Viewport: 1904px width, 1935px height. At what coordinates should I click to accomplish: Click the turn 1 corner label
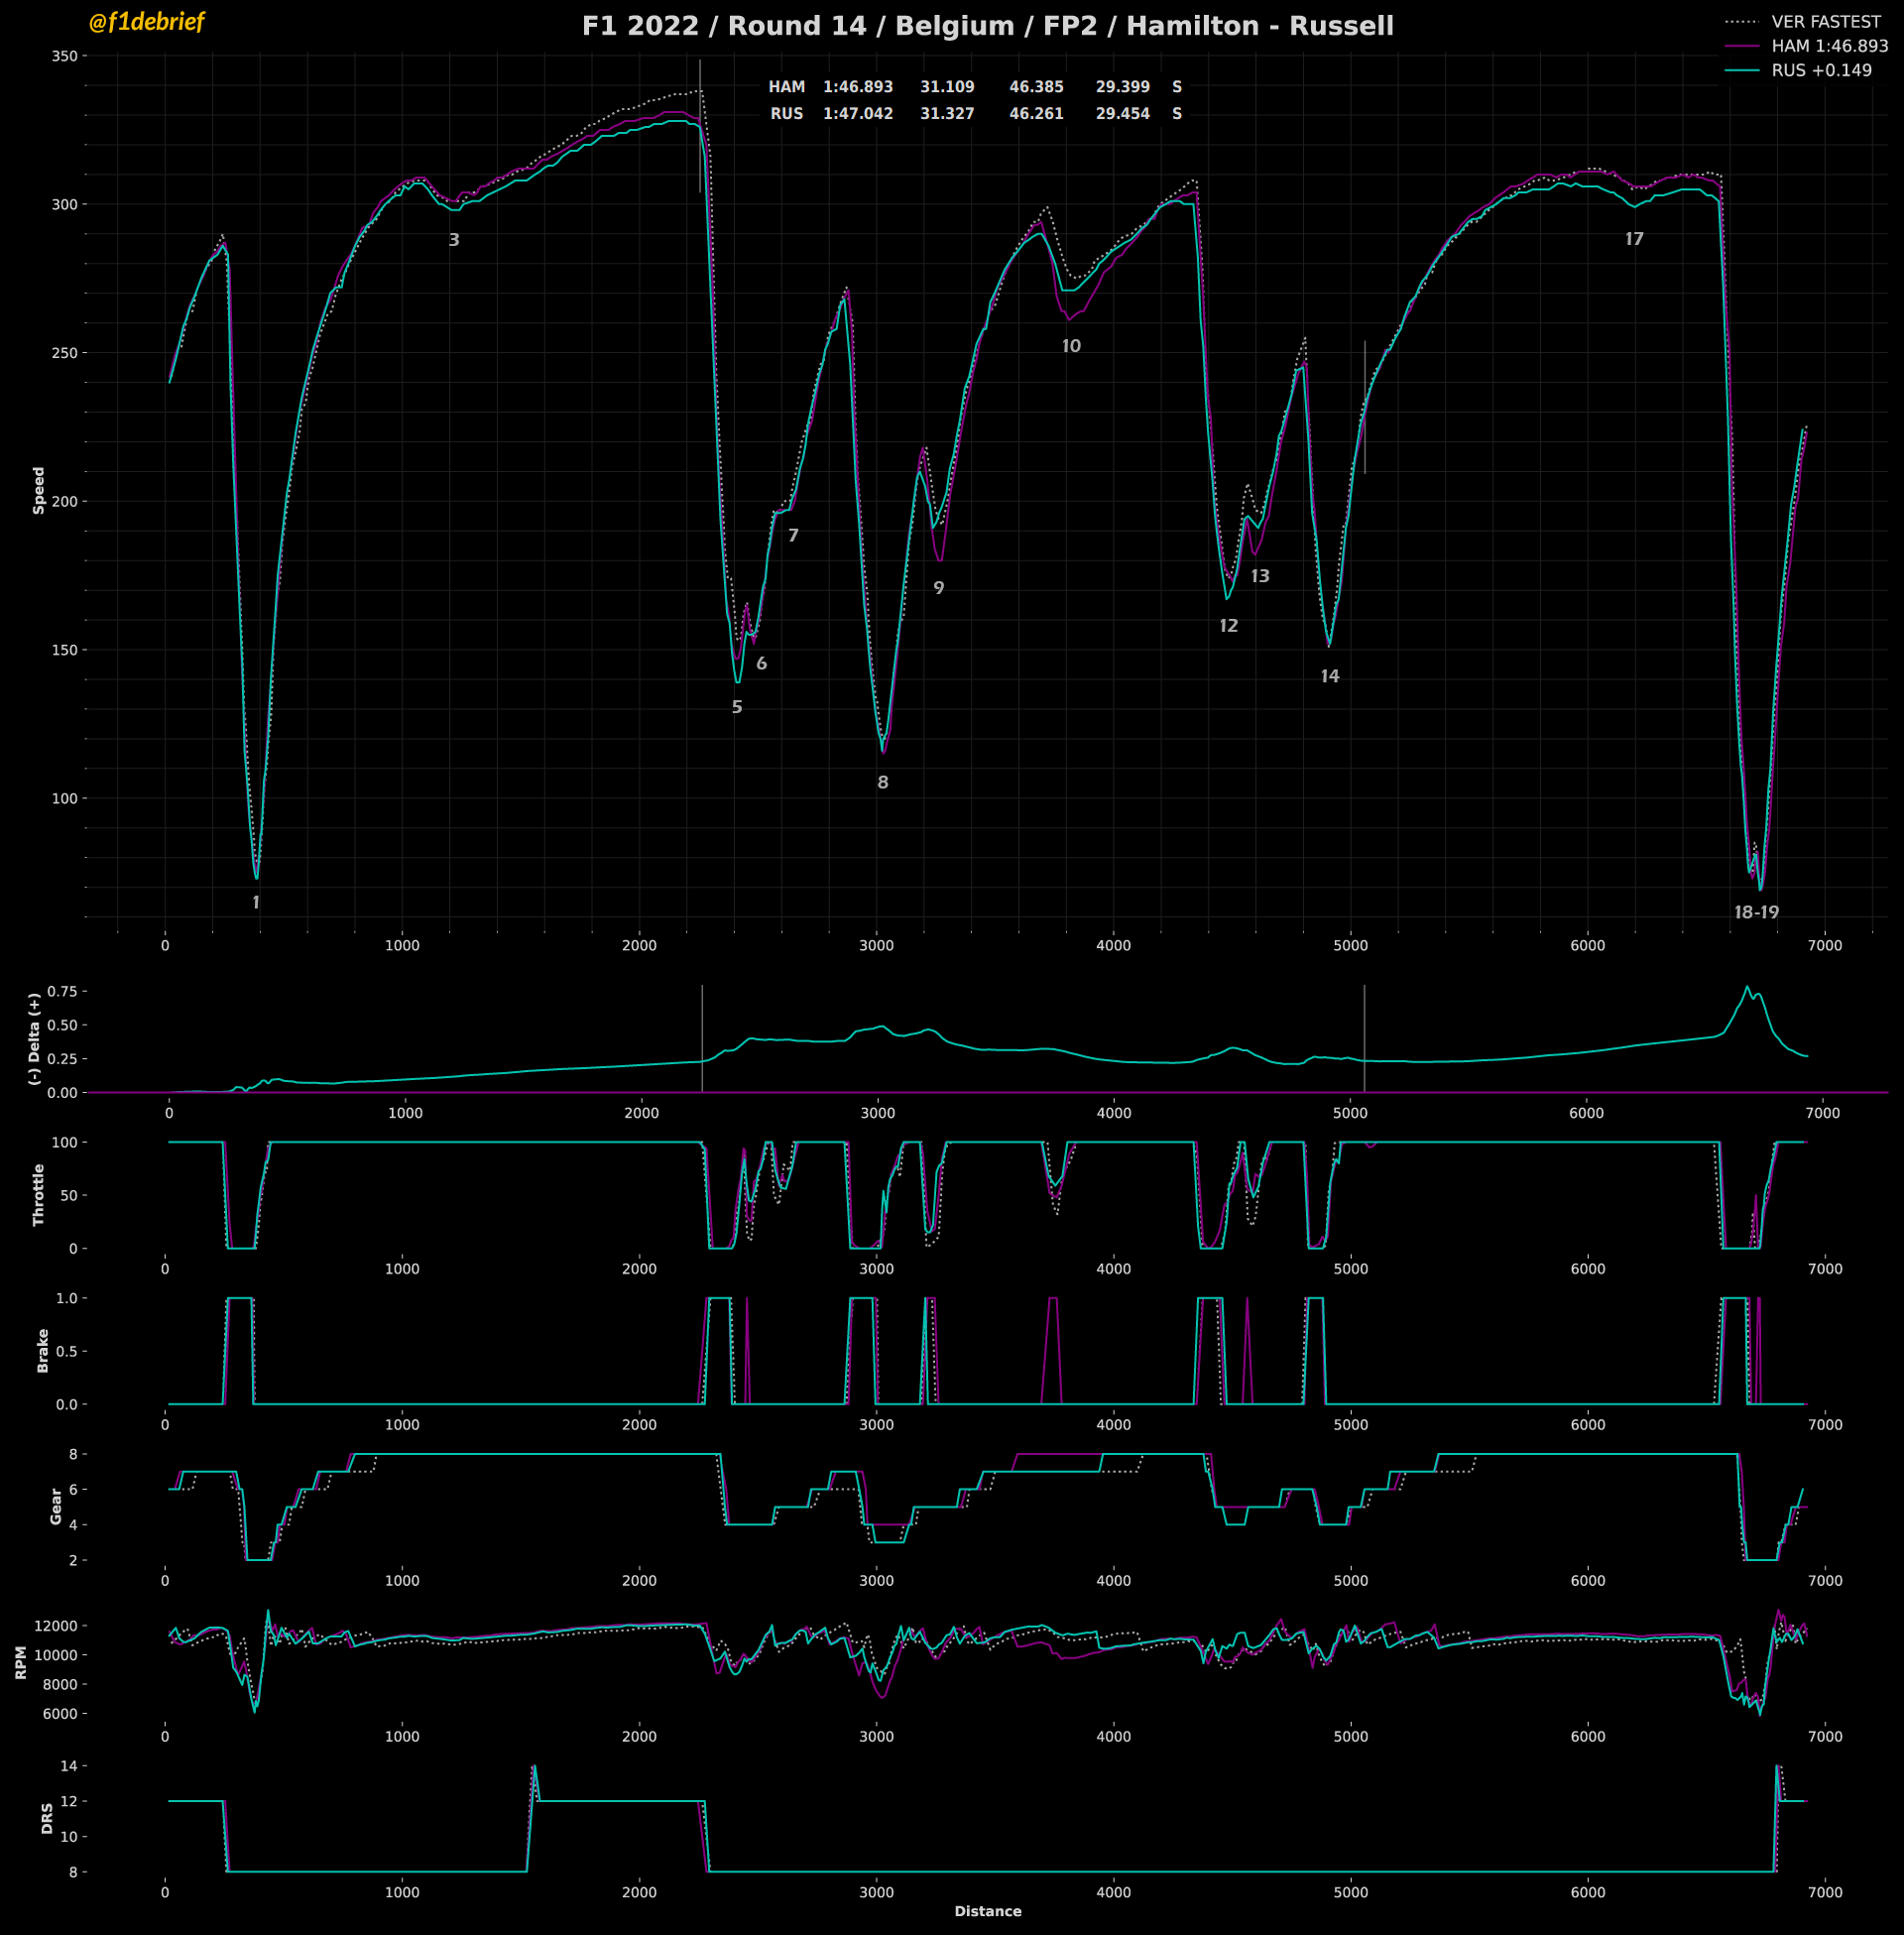click(x=256, y=903)
